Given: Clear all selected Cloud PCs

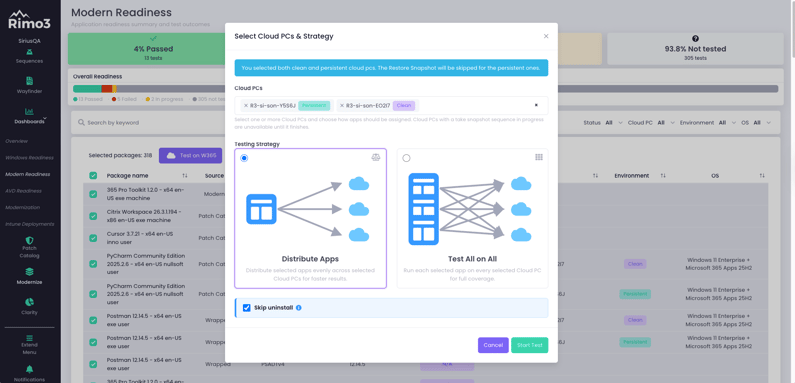Looking at the screenshot, I should (536, 106).
